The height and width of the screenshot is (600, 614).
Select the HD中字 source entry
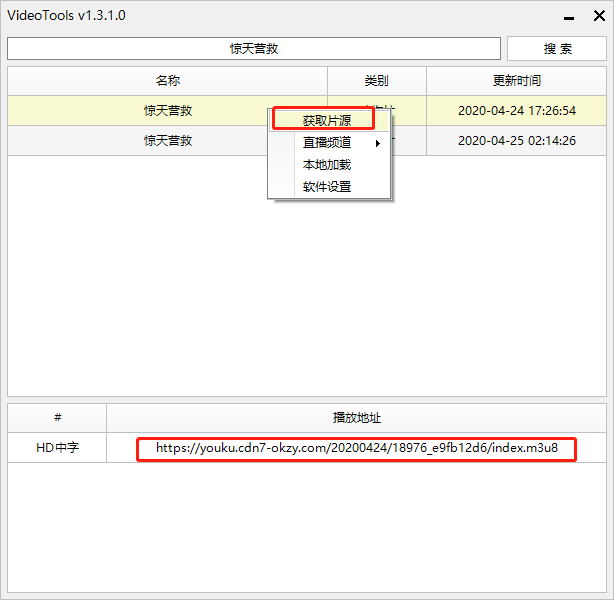coord(57,448)
